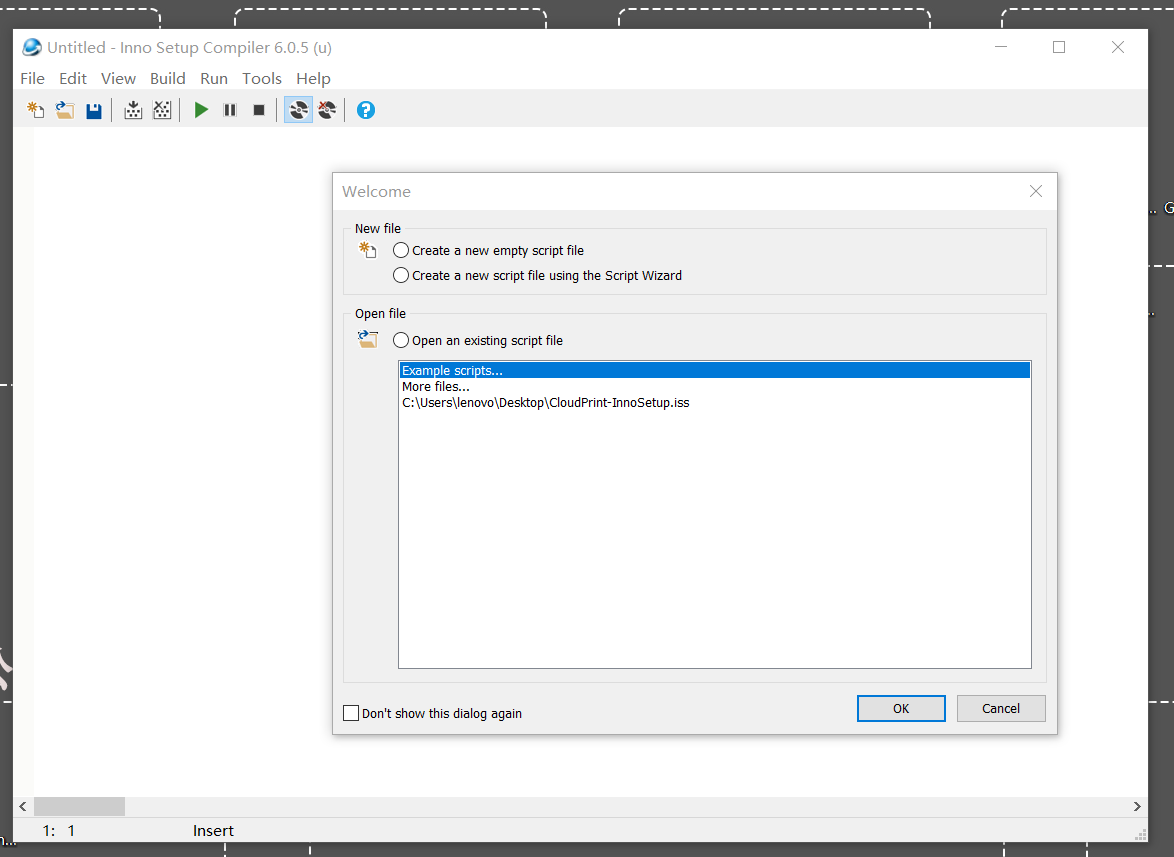
Task: Click the 1: 1 cursor position in status bar
Action: click(x=58, y=831)
